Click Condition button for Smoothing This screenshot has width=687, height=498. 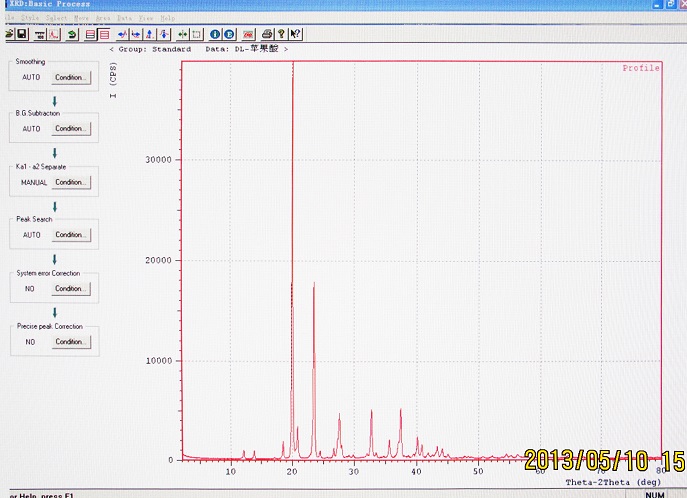(70, 77)
